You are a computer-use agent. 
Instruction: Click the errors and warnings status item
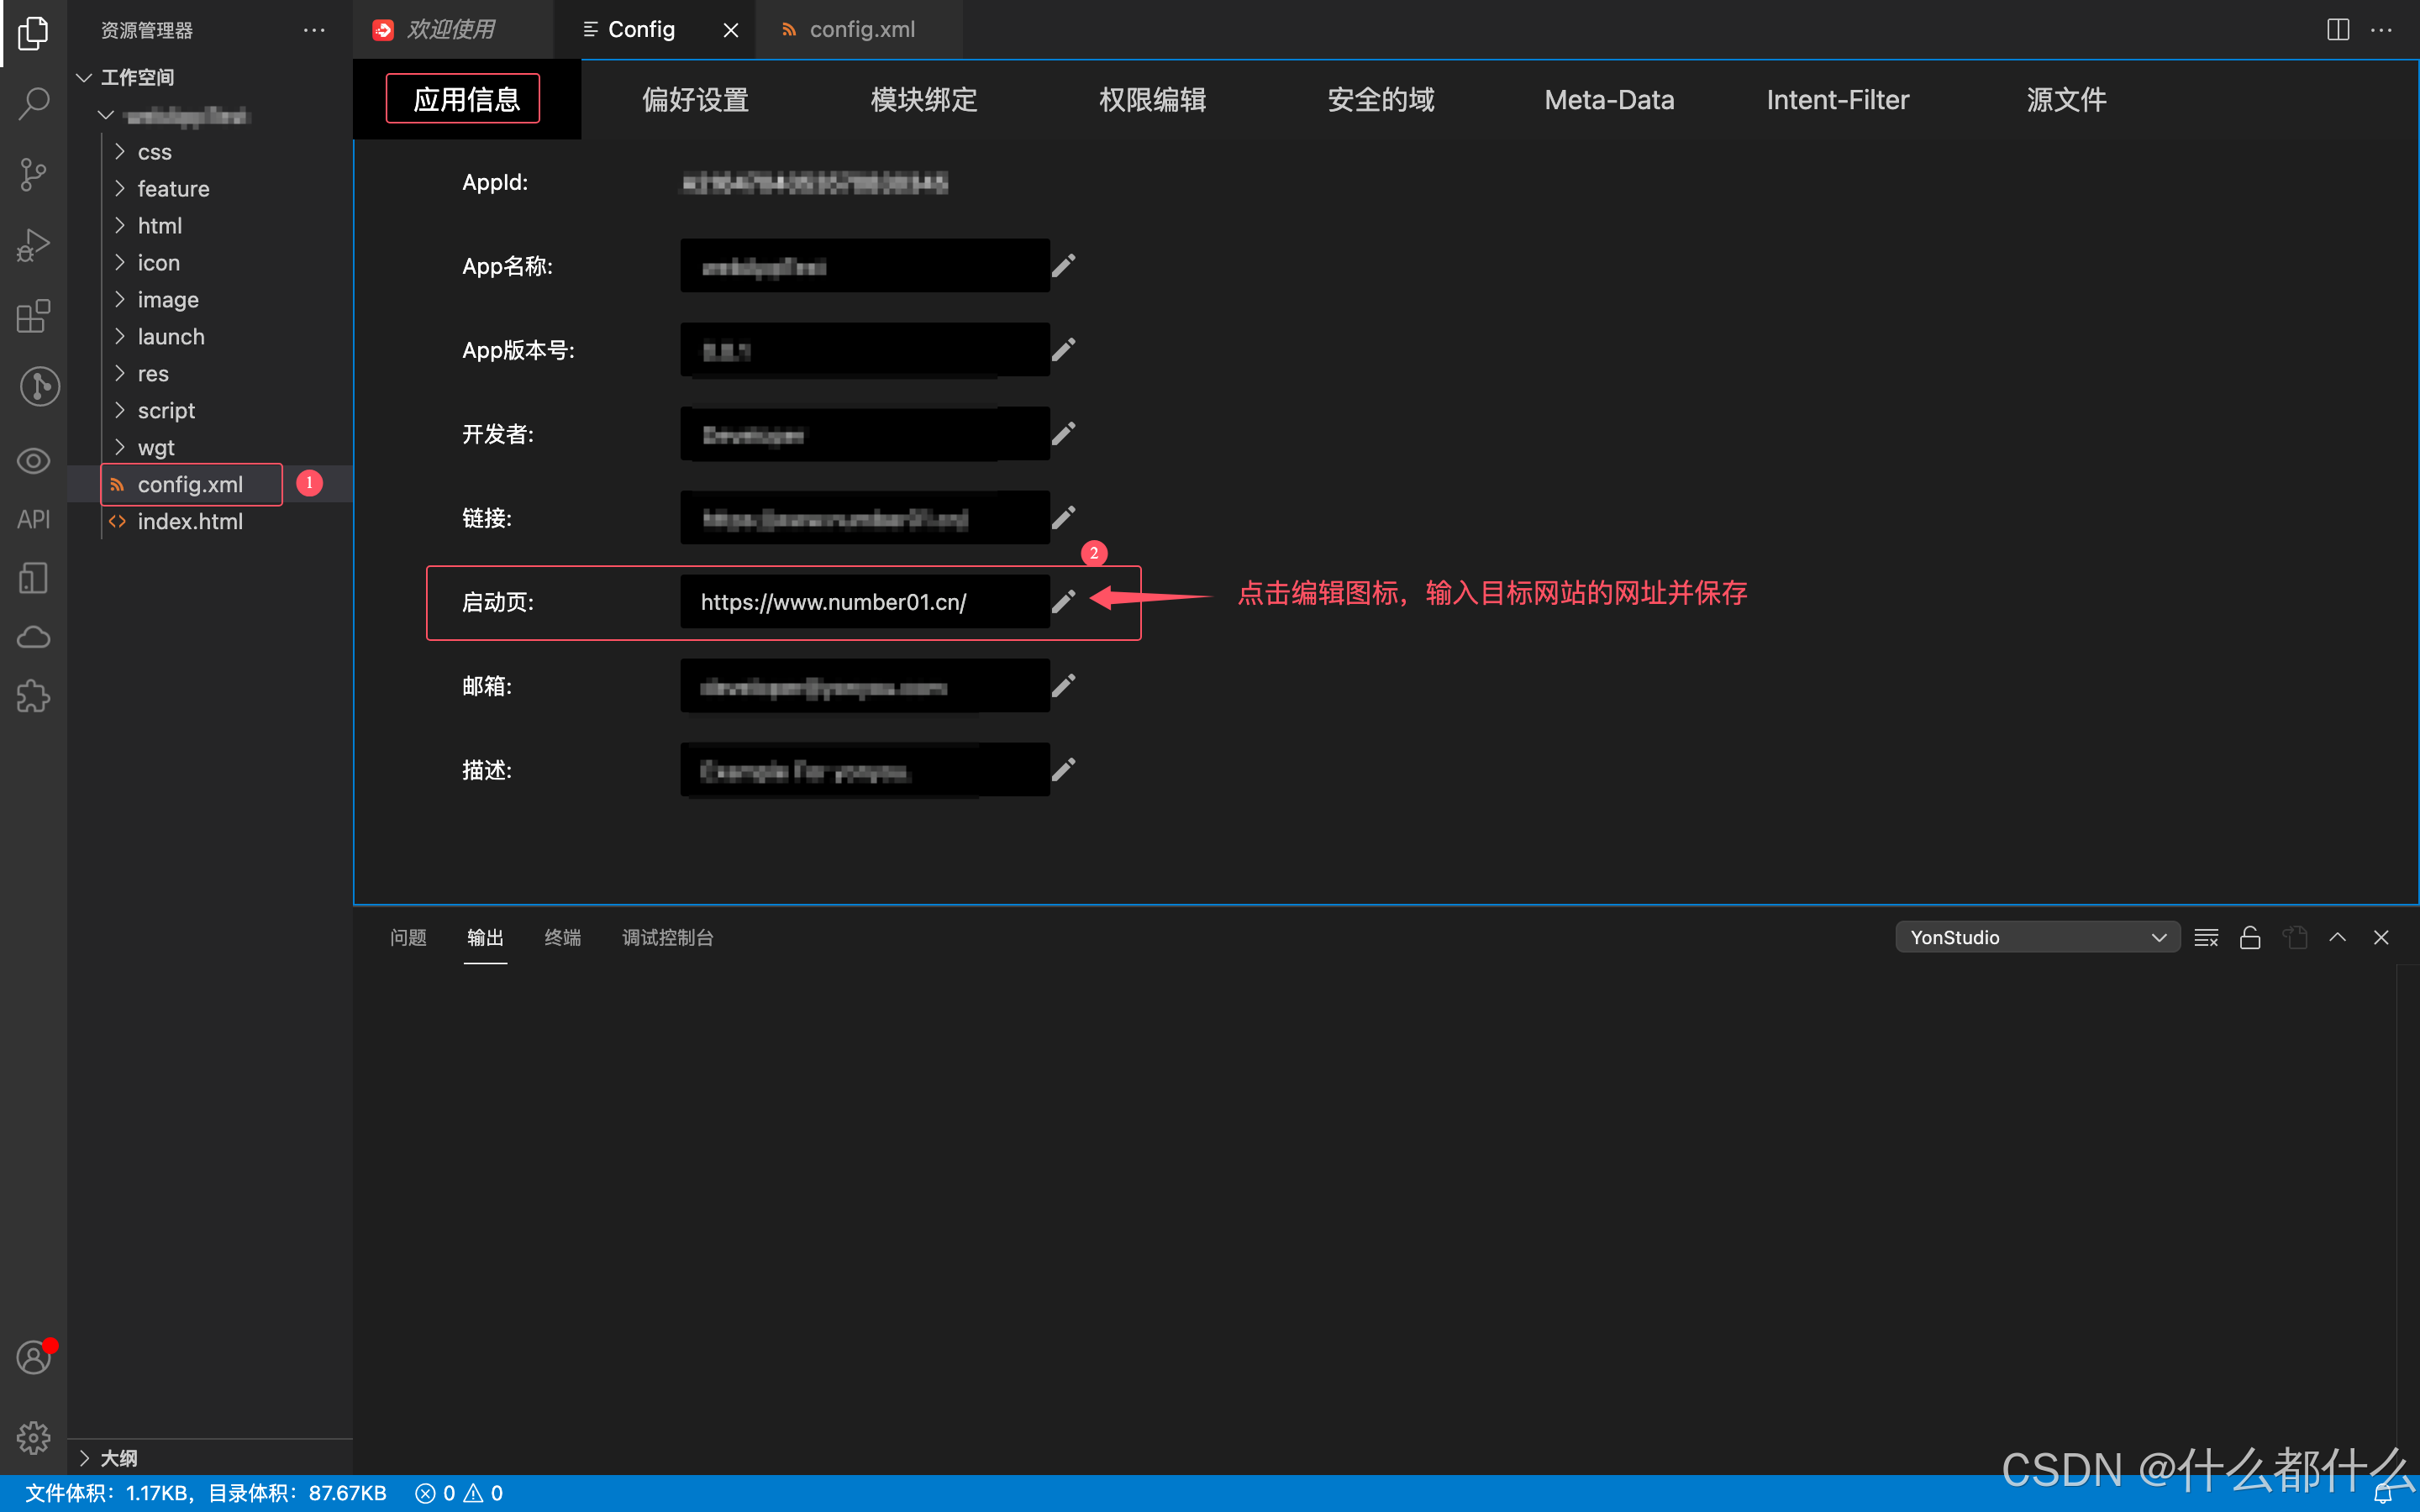460,1493
